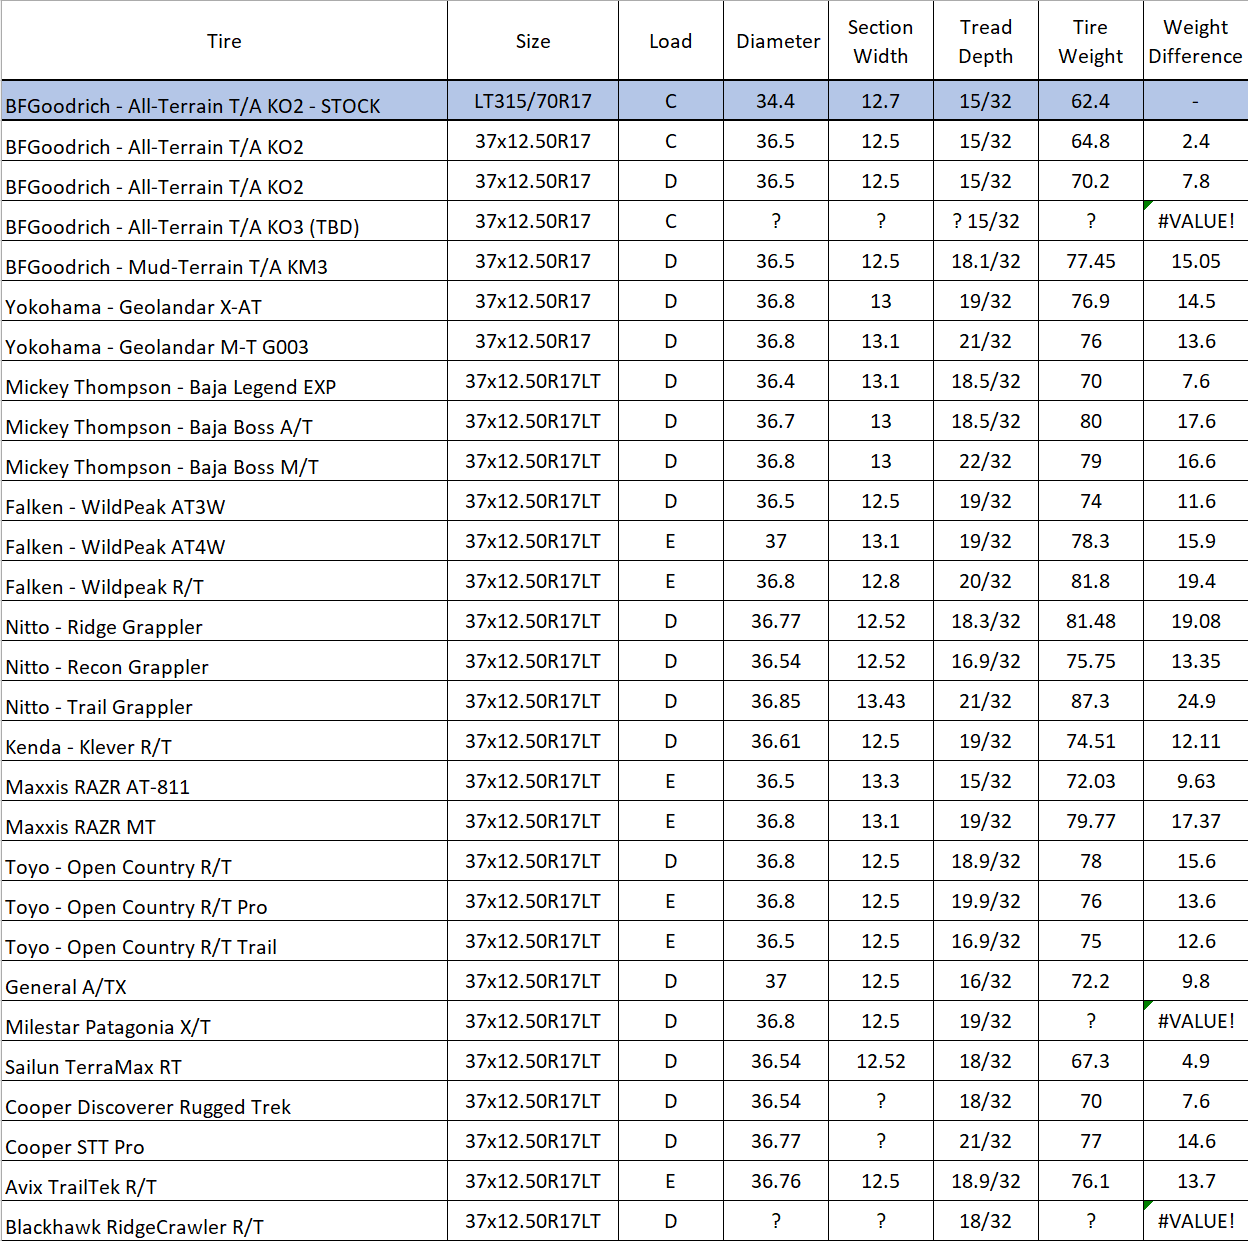This screenshot has width=1248, height=1241.
Task: Select the Sailun TerraMax RT cell
Action: pyautogui.click(x=224, y=1061)
